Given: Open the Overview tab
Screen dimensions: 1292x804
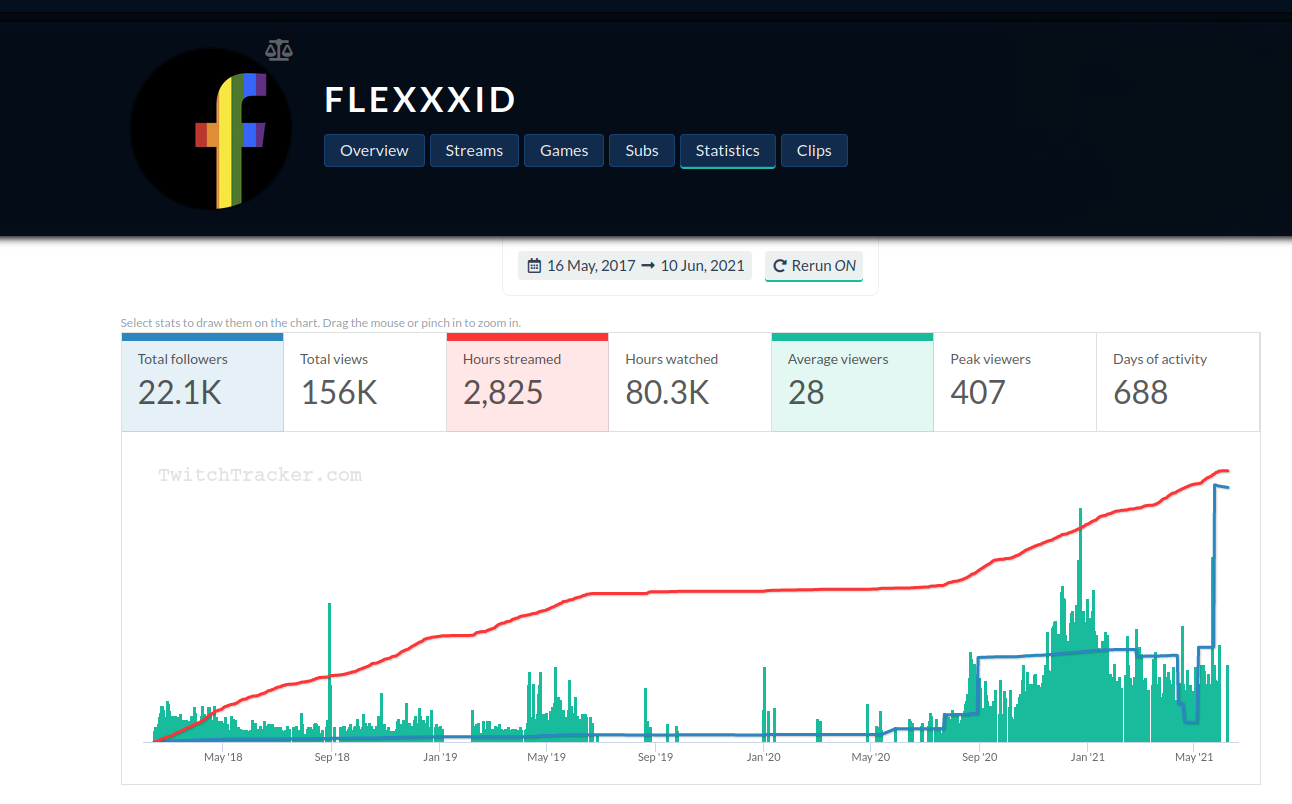Looking at the screenshot, I should [374, 151].
